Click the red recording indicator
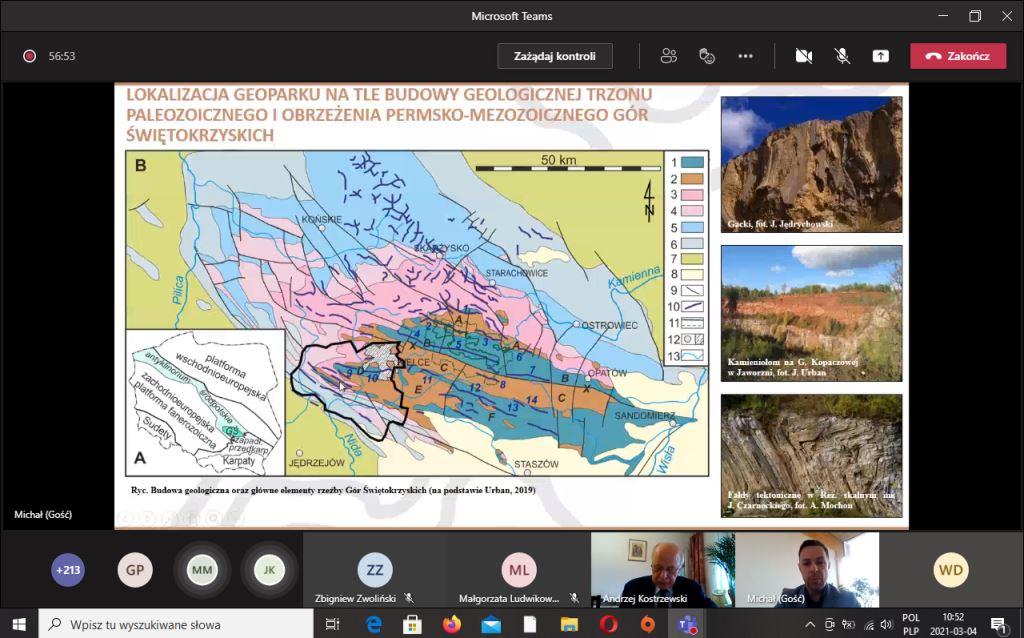 (x=30, y=56)
